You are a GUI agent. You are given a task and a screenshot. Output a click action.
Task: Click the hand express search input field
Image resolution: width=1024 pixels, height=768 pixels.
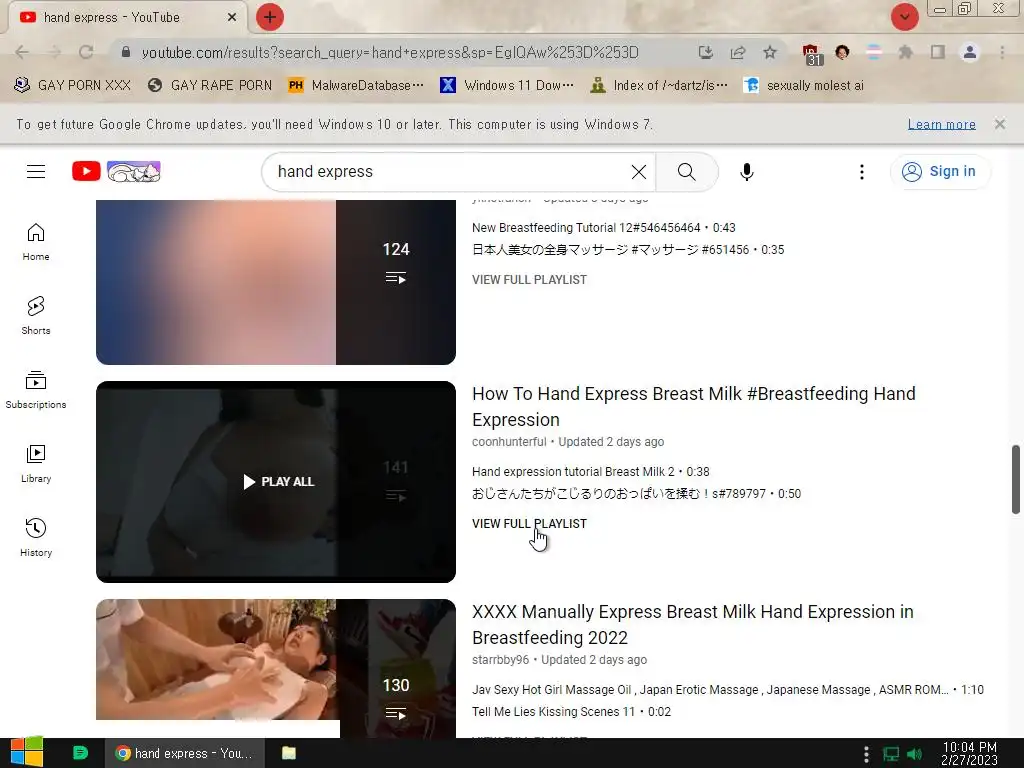[451, 172]
